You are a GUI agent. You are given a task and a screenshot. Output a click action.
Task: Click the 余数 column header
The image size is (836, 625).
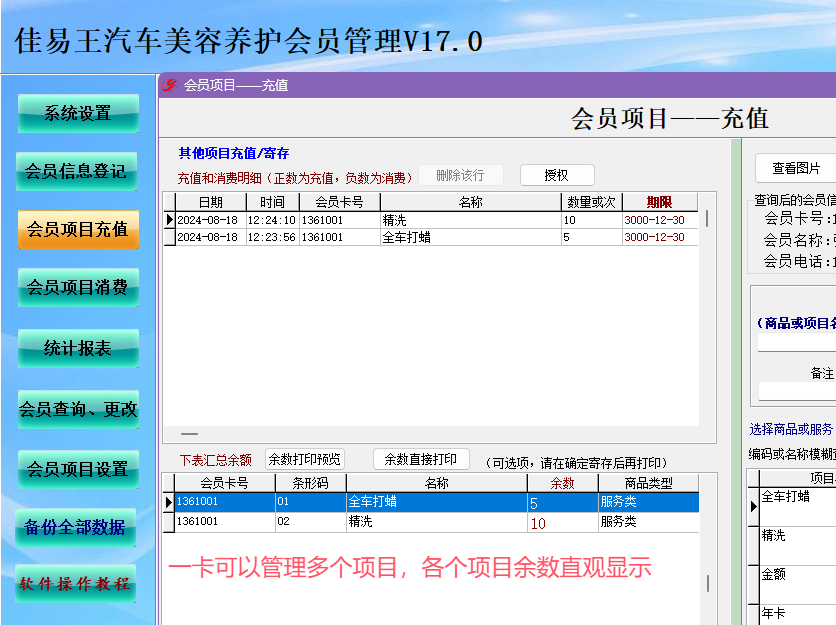pos(562,483)
